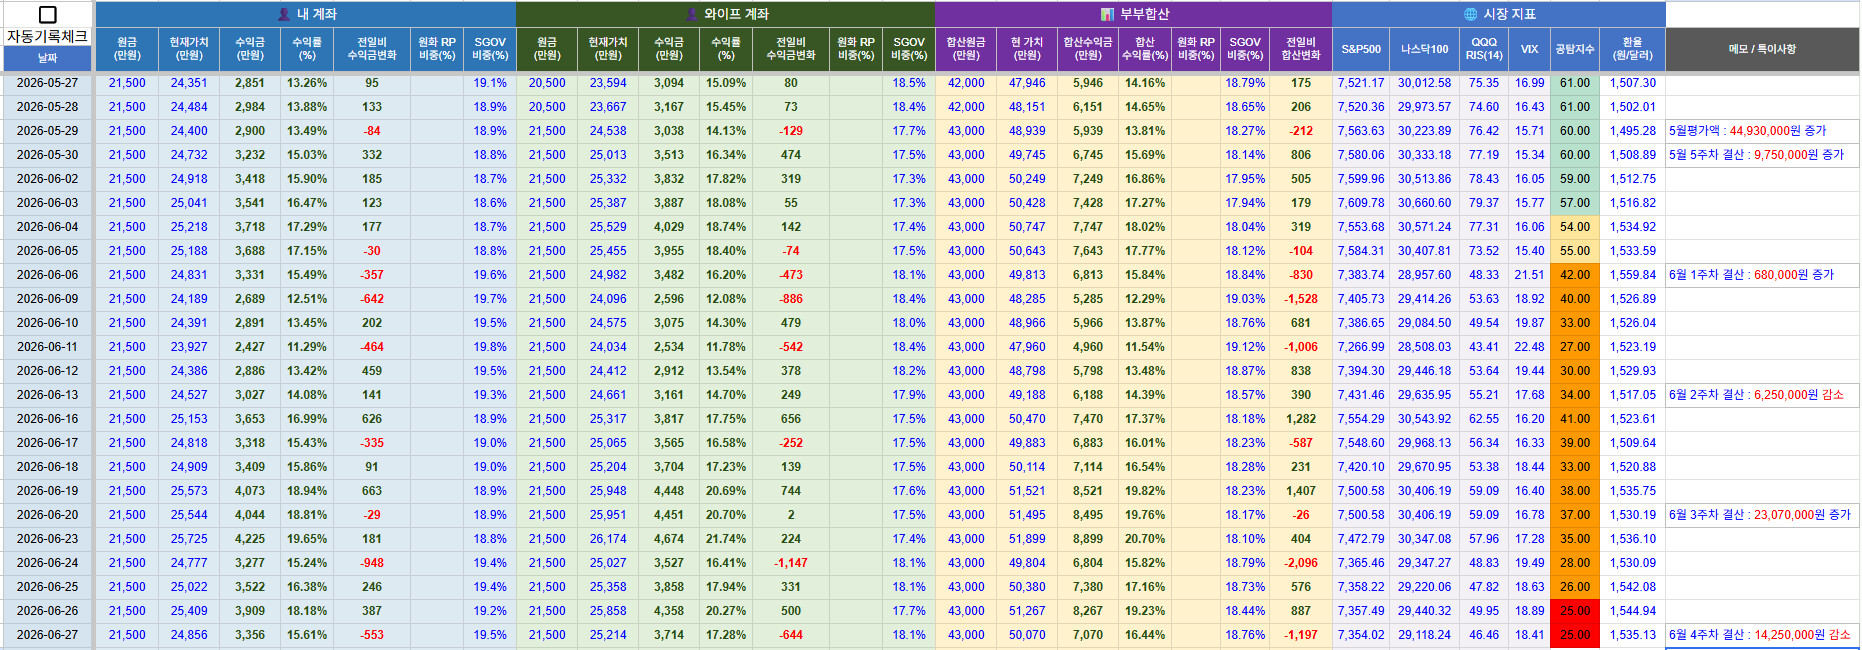The height and width of the screenshot is (650, 1862).
Task: Select the QQQ RIS(14) column header
Action: (1484, 49)
